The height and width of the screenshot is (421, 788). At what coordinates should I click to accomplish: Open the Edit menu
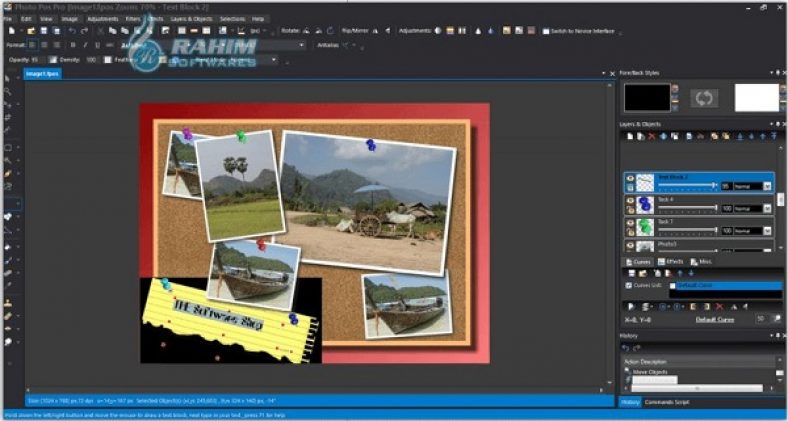(x=26, y=19)
